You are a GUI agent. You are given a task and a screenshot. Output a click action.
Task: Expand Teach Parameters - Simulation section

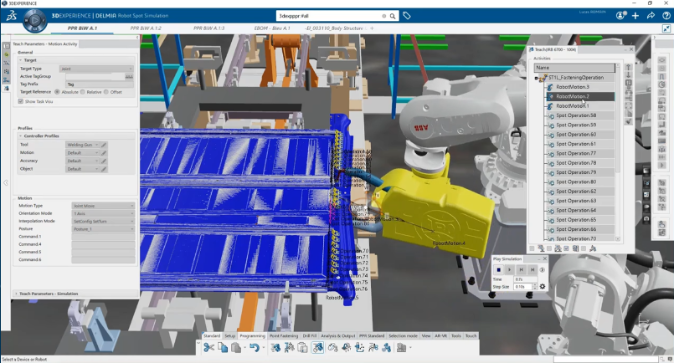pos(16,294)
